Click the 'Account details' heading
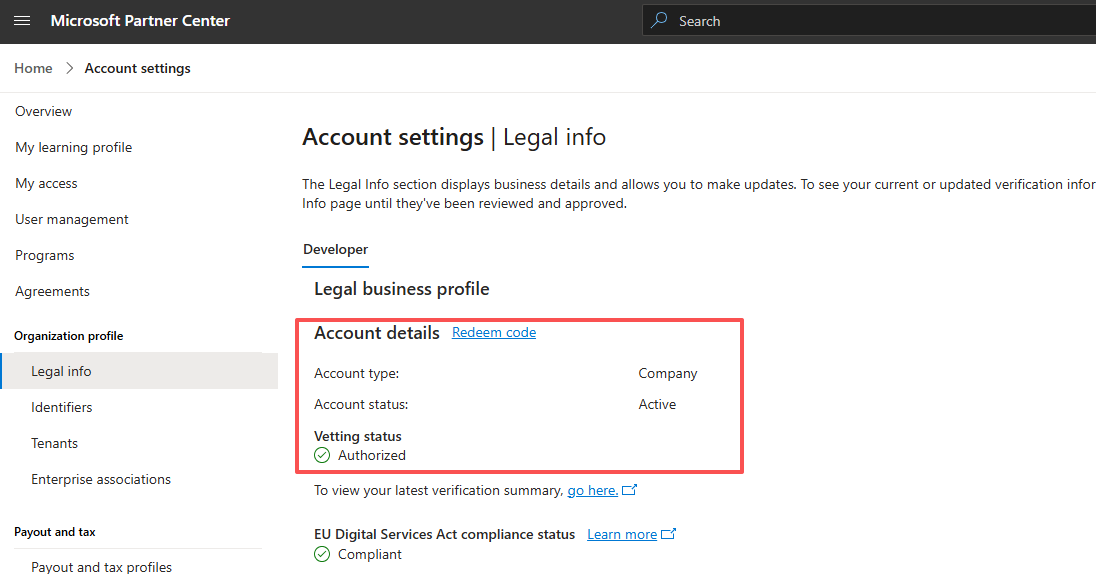Screen dimensions: 1096x574 [377, 333]
